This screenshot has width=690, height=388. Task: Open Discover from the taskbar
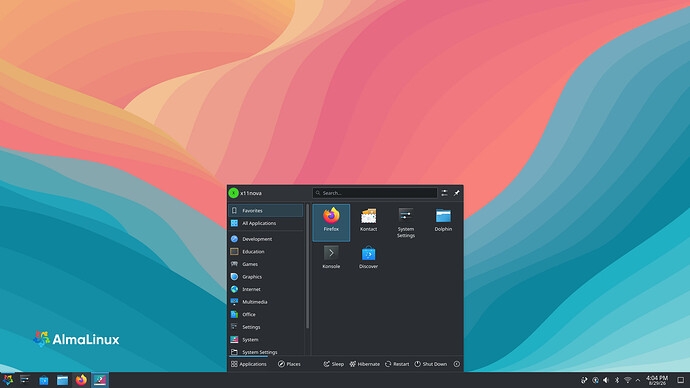(x=44, y=380)
